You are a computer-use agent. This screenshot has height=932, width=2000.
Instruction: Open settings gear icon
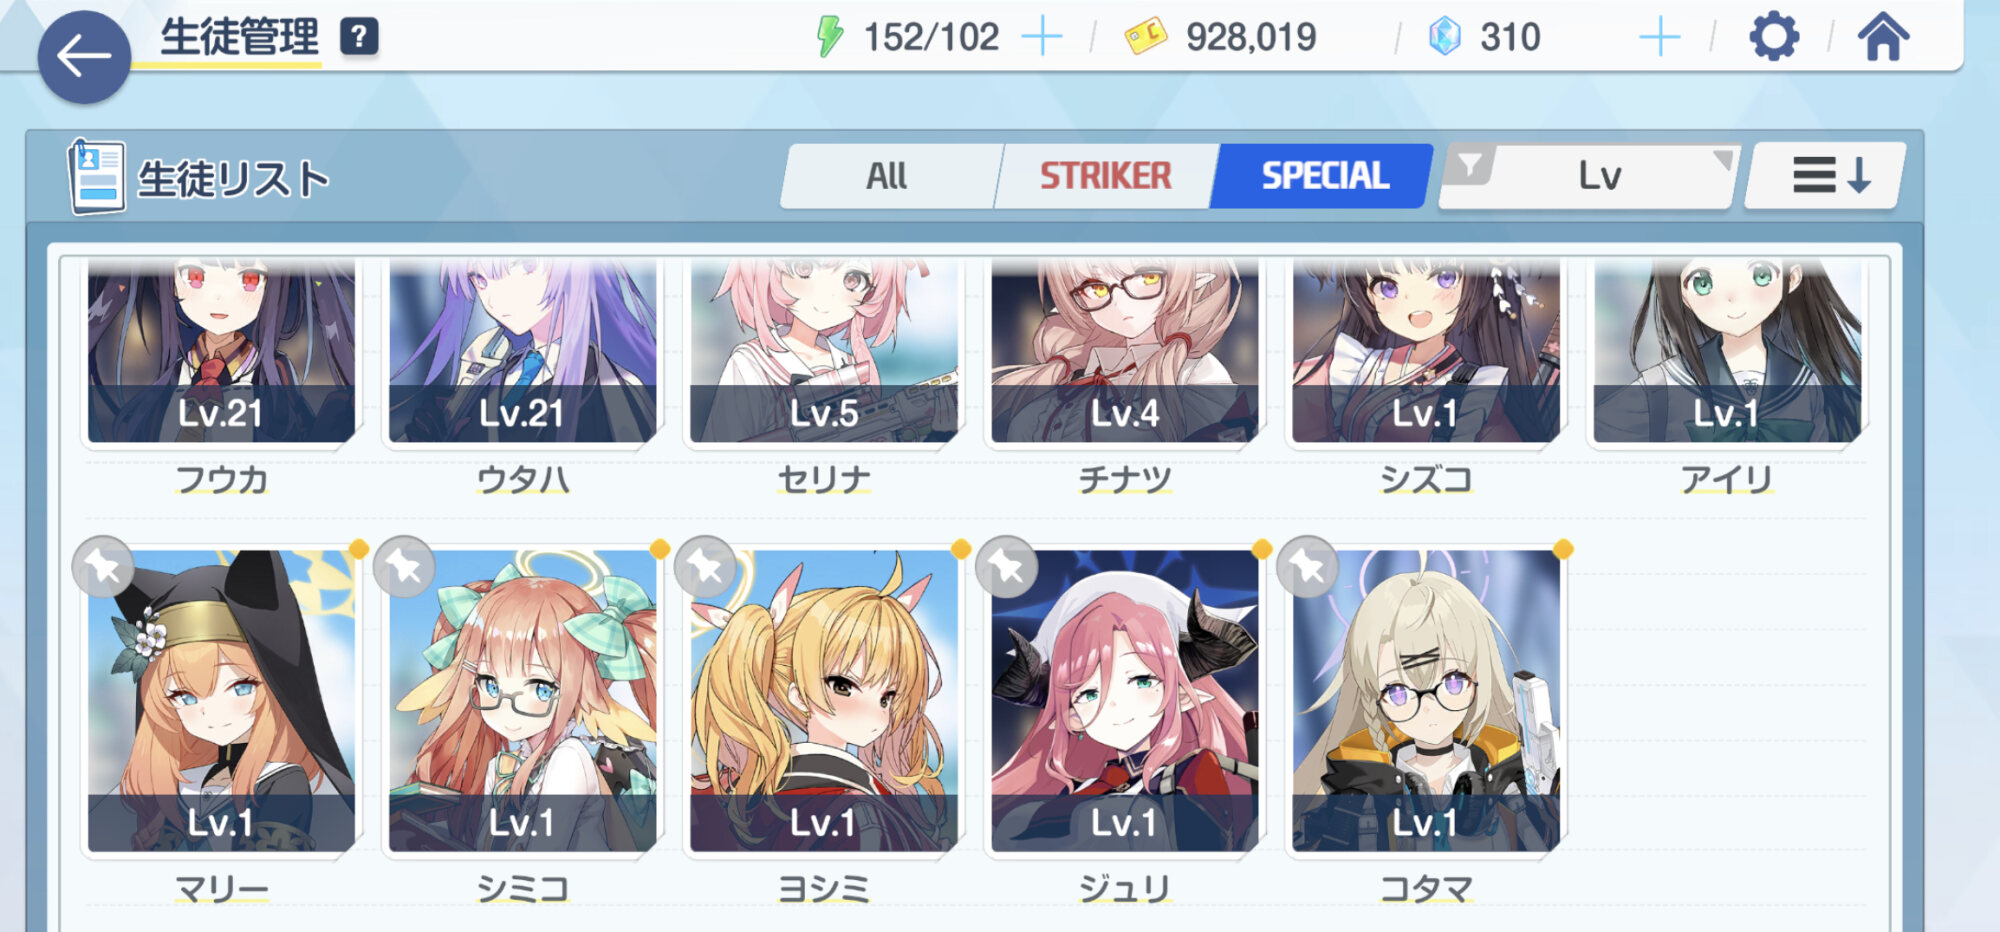(1774, 37)
